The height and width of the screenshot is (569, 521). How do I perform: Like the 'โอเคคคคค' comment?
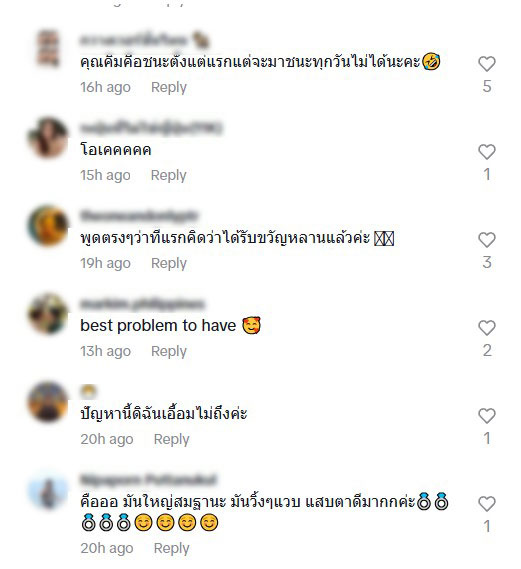(487, 152)
